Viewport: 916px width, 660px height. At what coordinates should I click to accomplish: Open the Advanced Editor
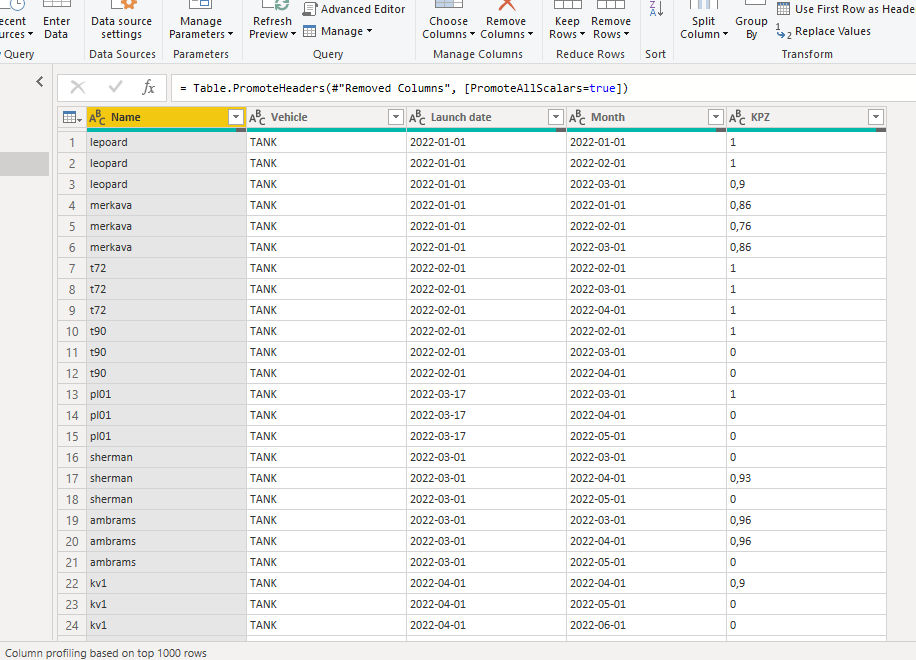pos(354,9)
